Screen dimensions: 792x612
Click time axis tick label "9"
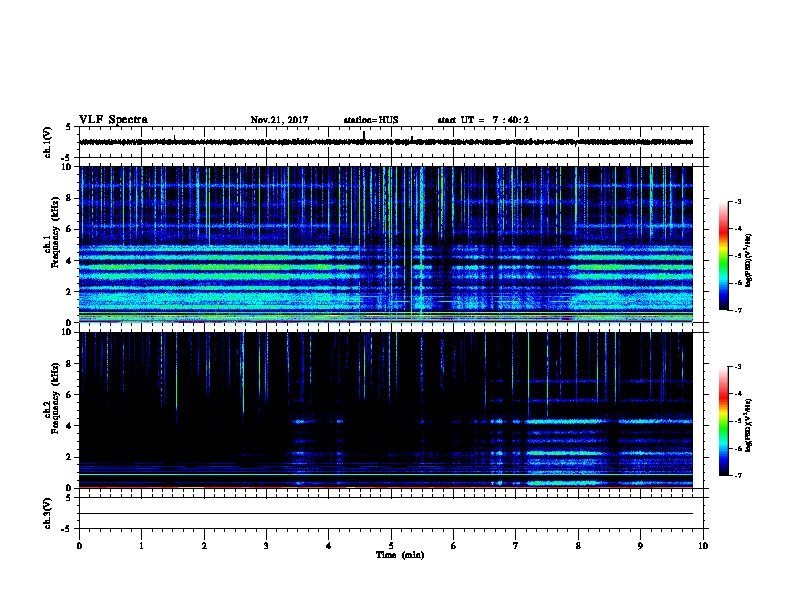point(640,546)
